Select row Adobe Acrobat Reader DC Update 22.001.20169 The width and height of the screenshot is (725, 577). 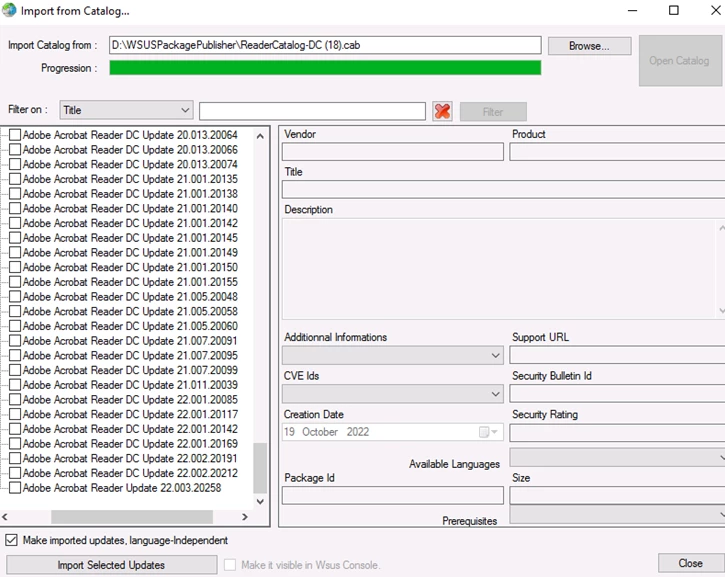click(130, 444)
